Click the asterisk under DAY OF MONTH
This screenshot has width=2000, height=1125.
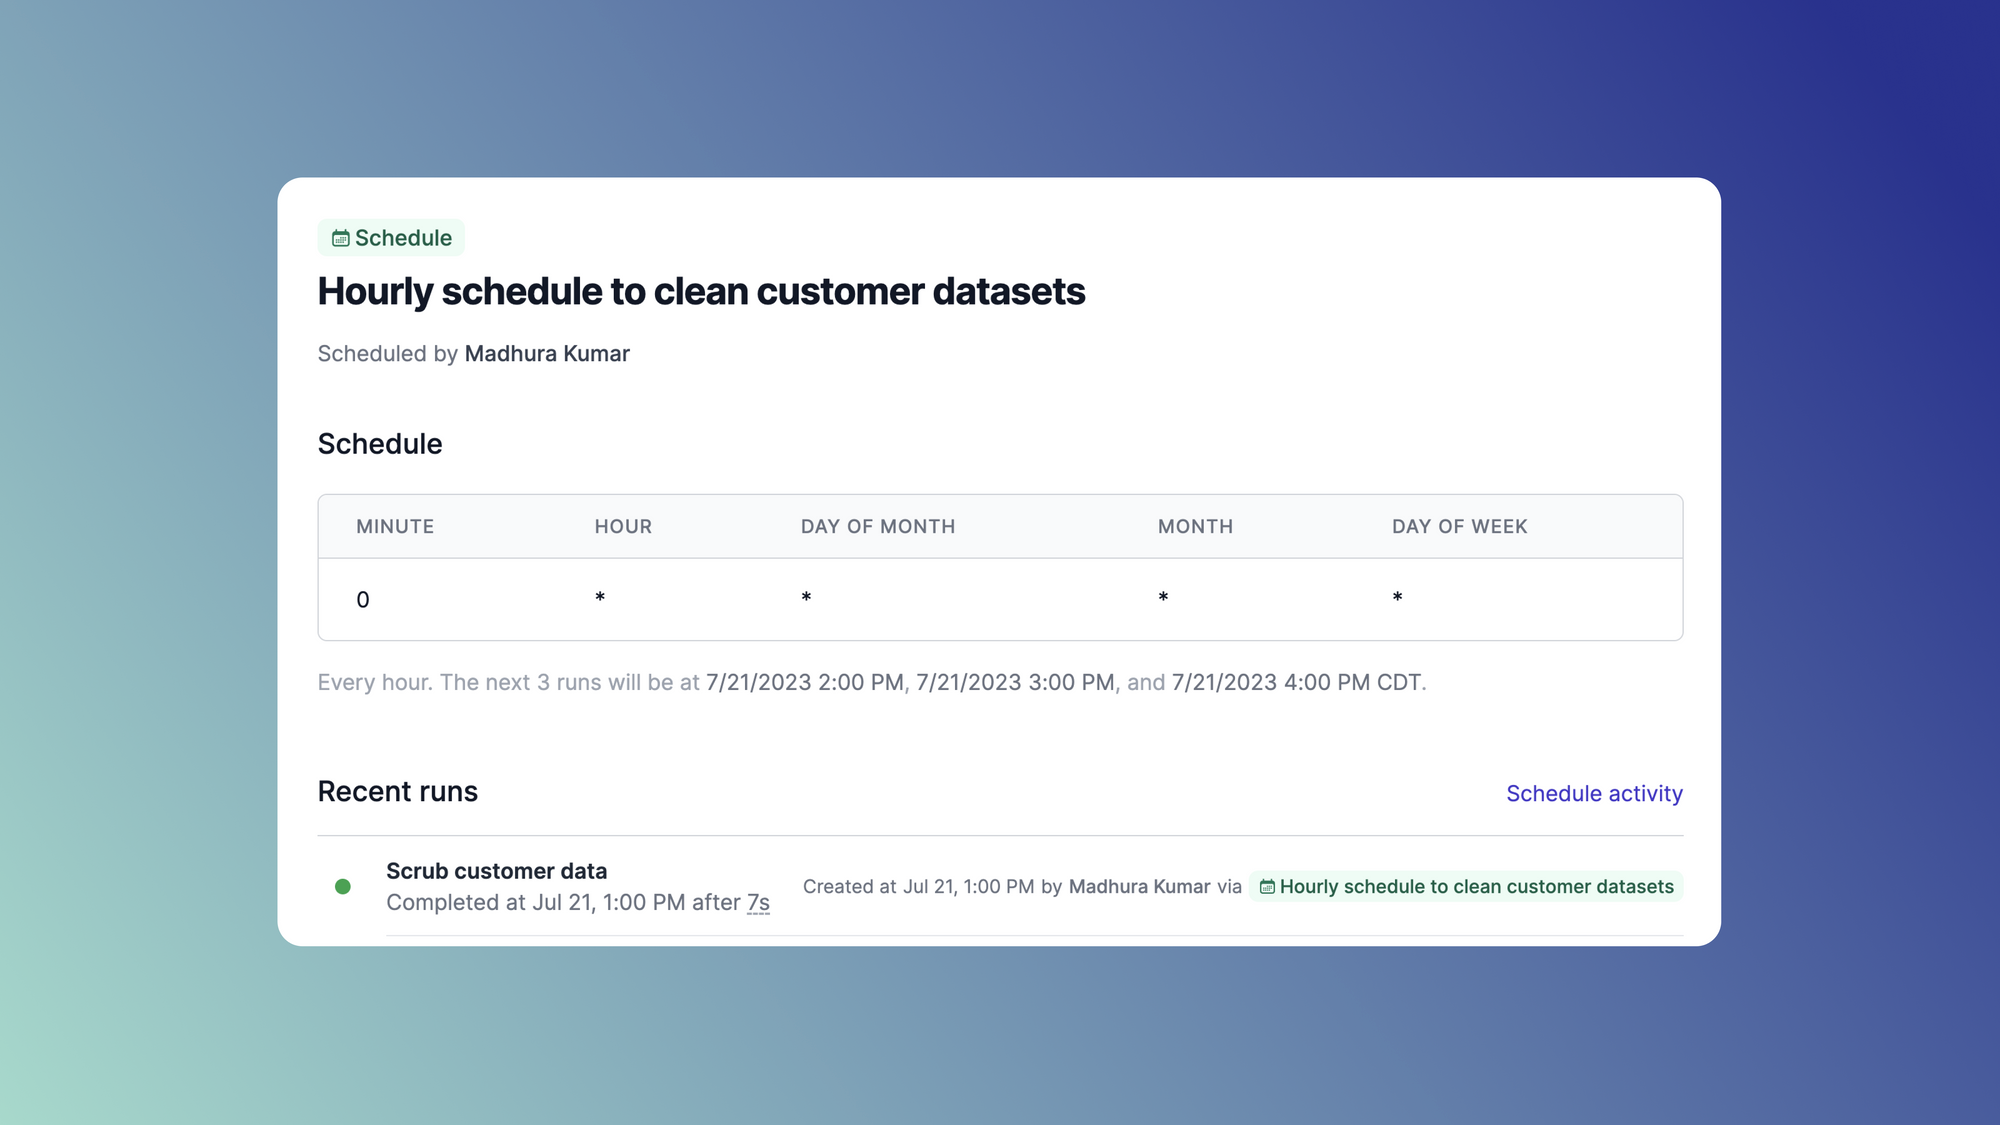click(x=806, y=597)
